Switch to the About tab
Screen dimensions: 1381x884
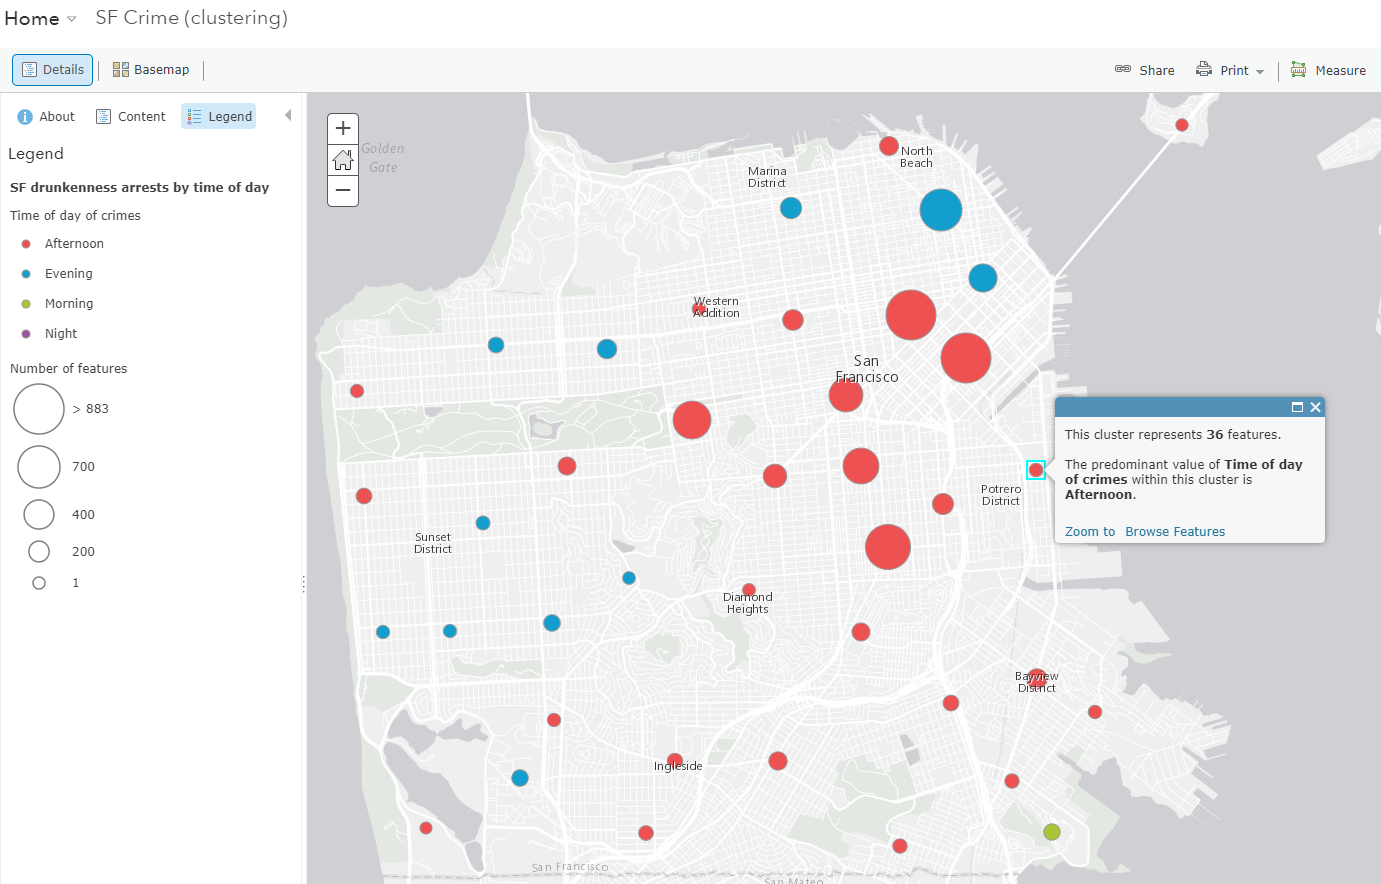tap(45, 116)
